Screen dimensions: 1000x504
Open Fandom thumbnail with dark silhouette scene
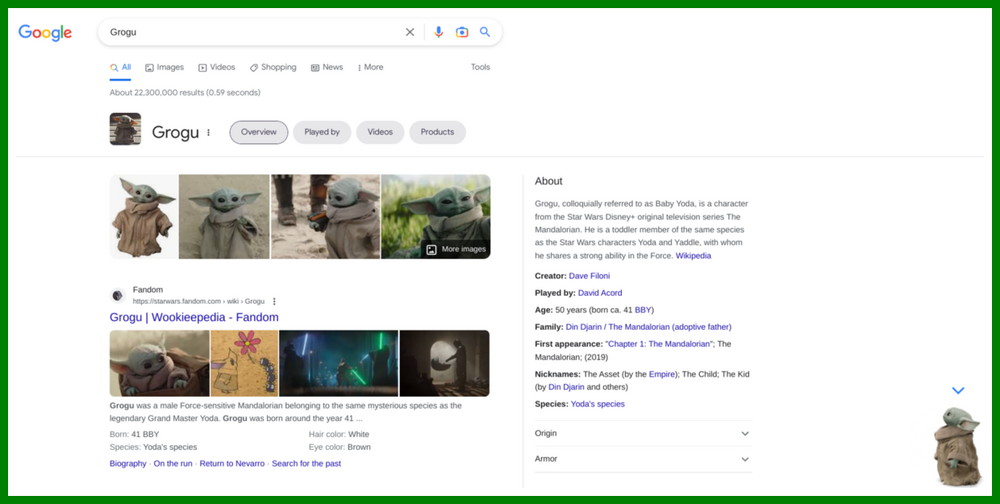point(445,363)
